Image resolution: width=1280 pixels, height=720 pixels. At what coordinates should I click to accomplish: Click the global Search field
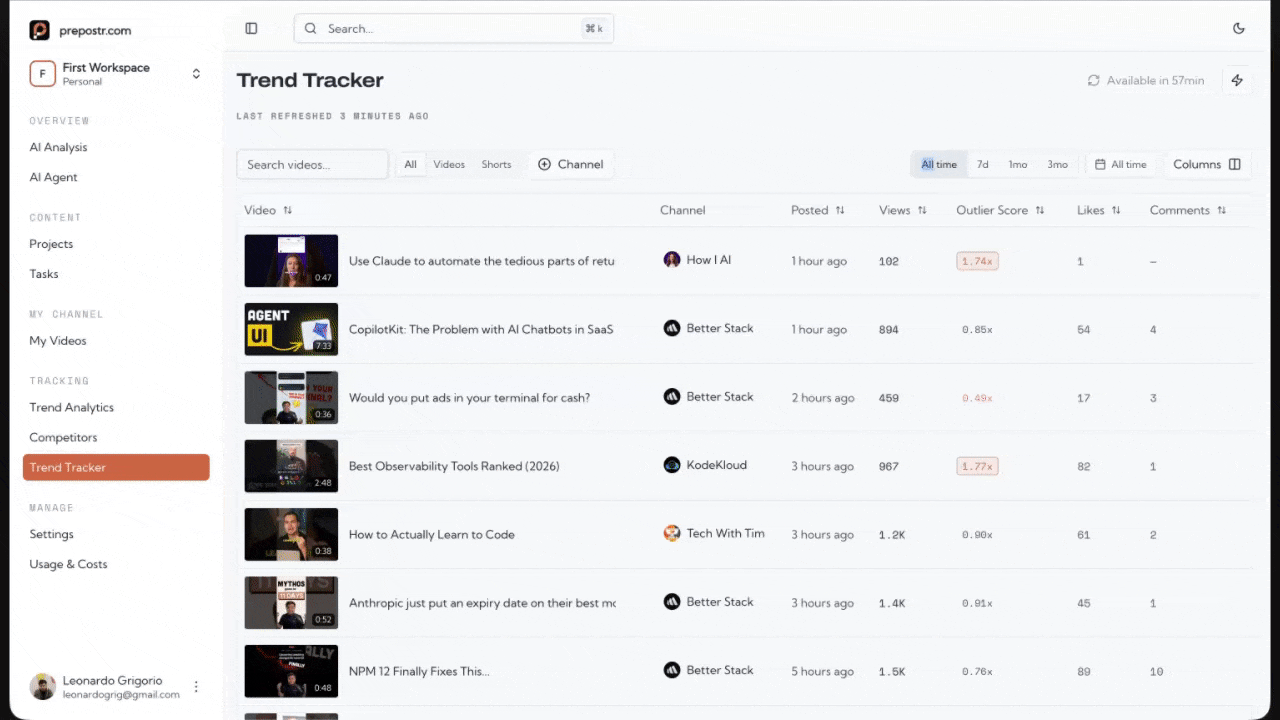click(454, 29)
